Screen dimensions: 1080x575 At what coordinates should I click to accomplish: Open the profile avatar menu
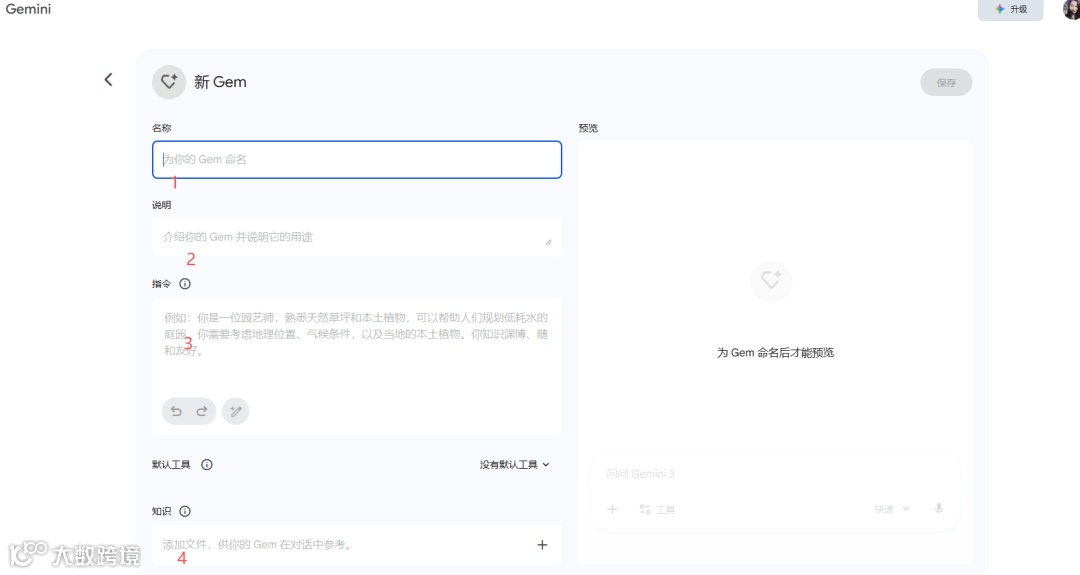(x=1072, y=9)
